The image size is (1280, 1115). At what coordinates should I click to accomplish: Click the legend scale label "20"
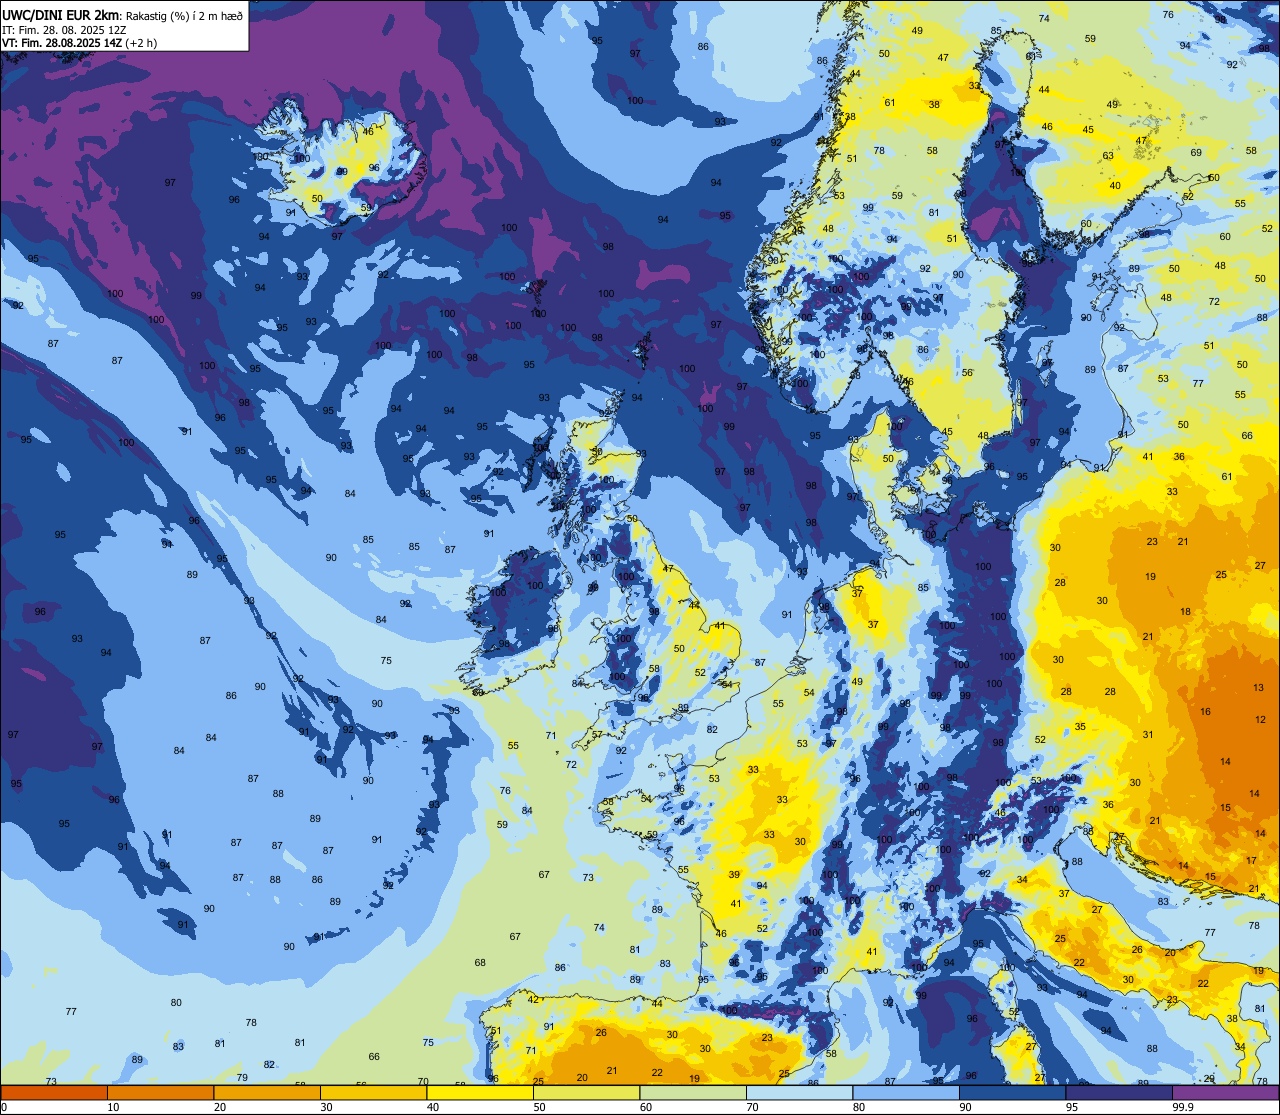220,1107
